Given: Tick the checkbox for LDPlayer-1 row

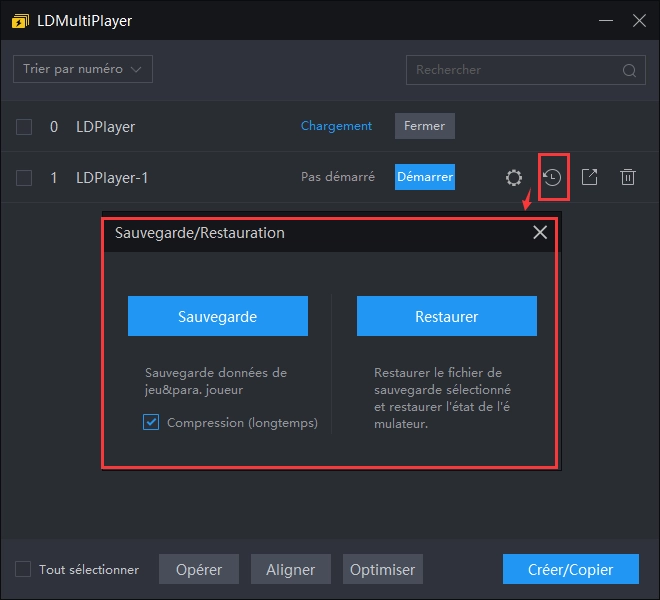Looking at the screenshot, I should [24, 177].
